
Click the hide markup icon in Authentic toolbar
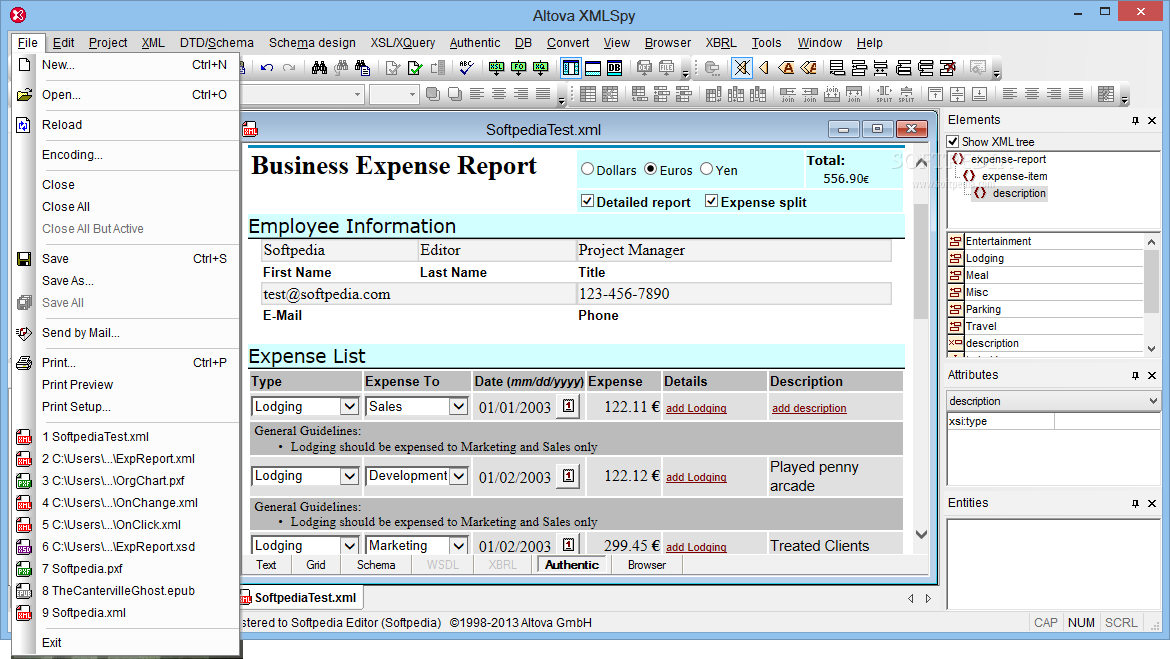tap(742, 68)
